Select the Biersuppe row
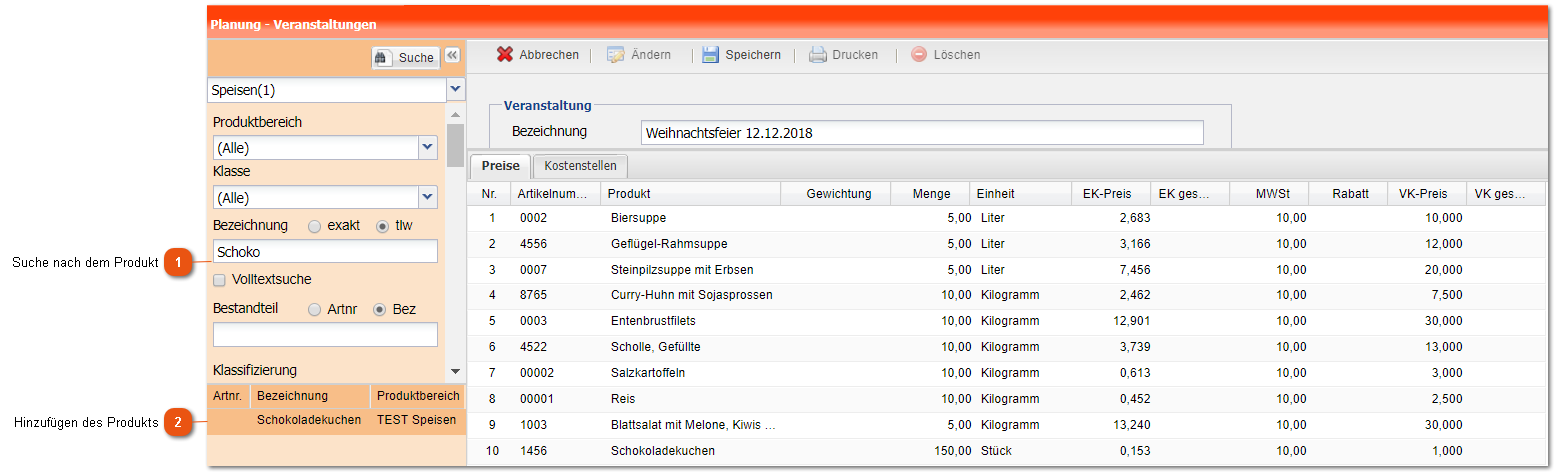 pyautogui.click(x=1007, y=218)
